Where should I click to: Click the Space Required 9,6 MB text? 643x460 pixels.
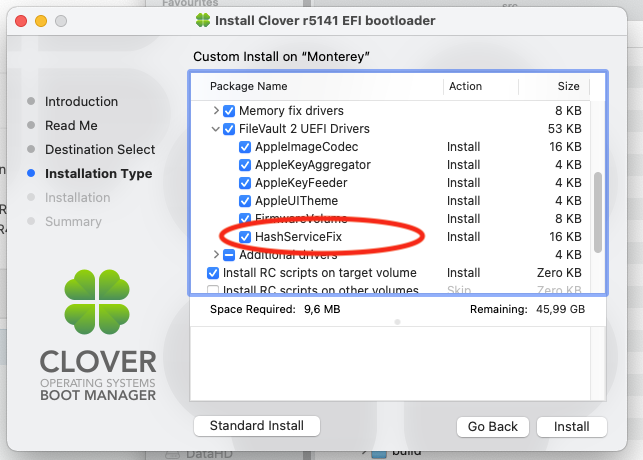click(x=275, y=309)
